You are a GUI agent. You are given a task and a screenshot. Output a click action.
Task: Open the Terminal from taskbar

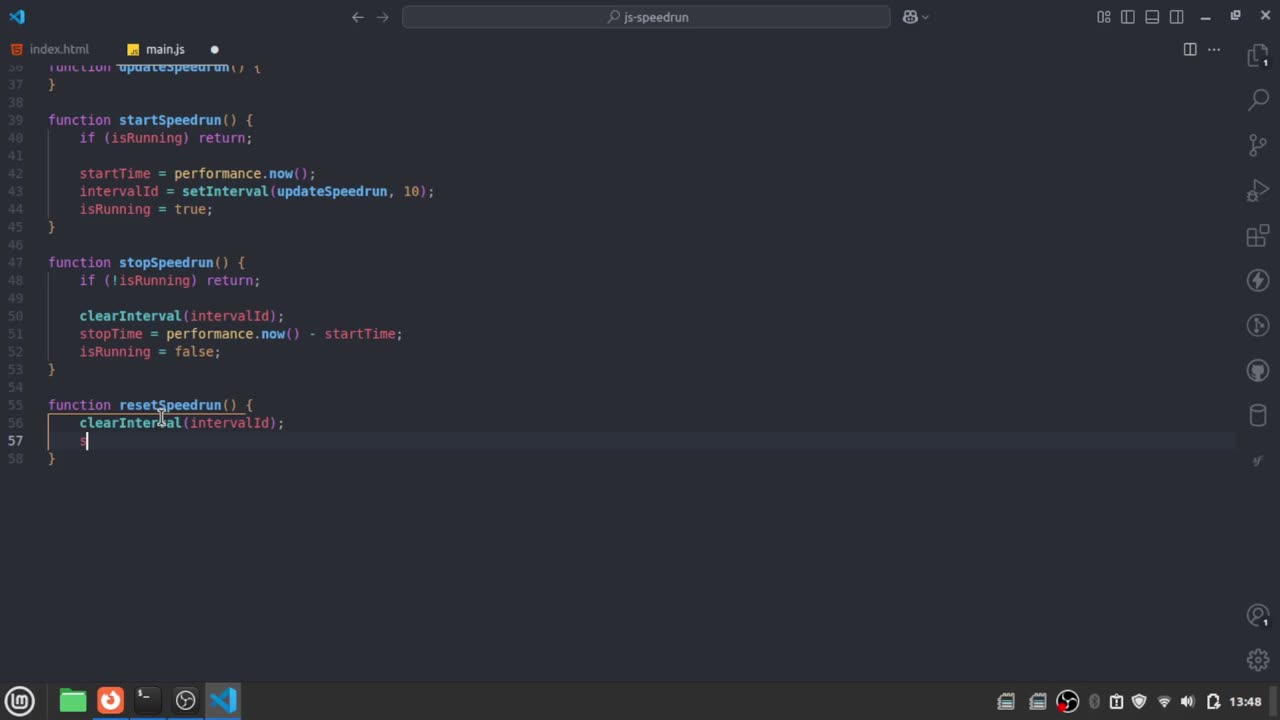[x=147, y=701]
